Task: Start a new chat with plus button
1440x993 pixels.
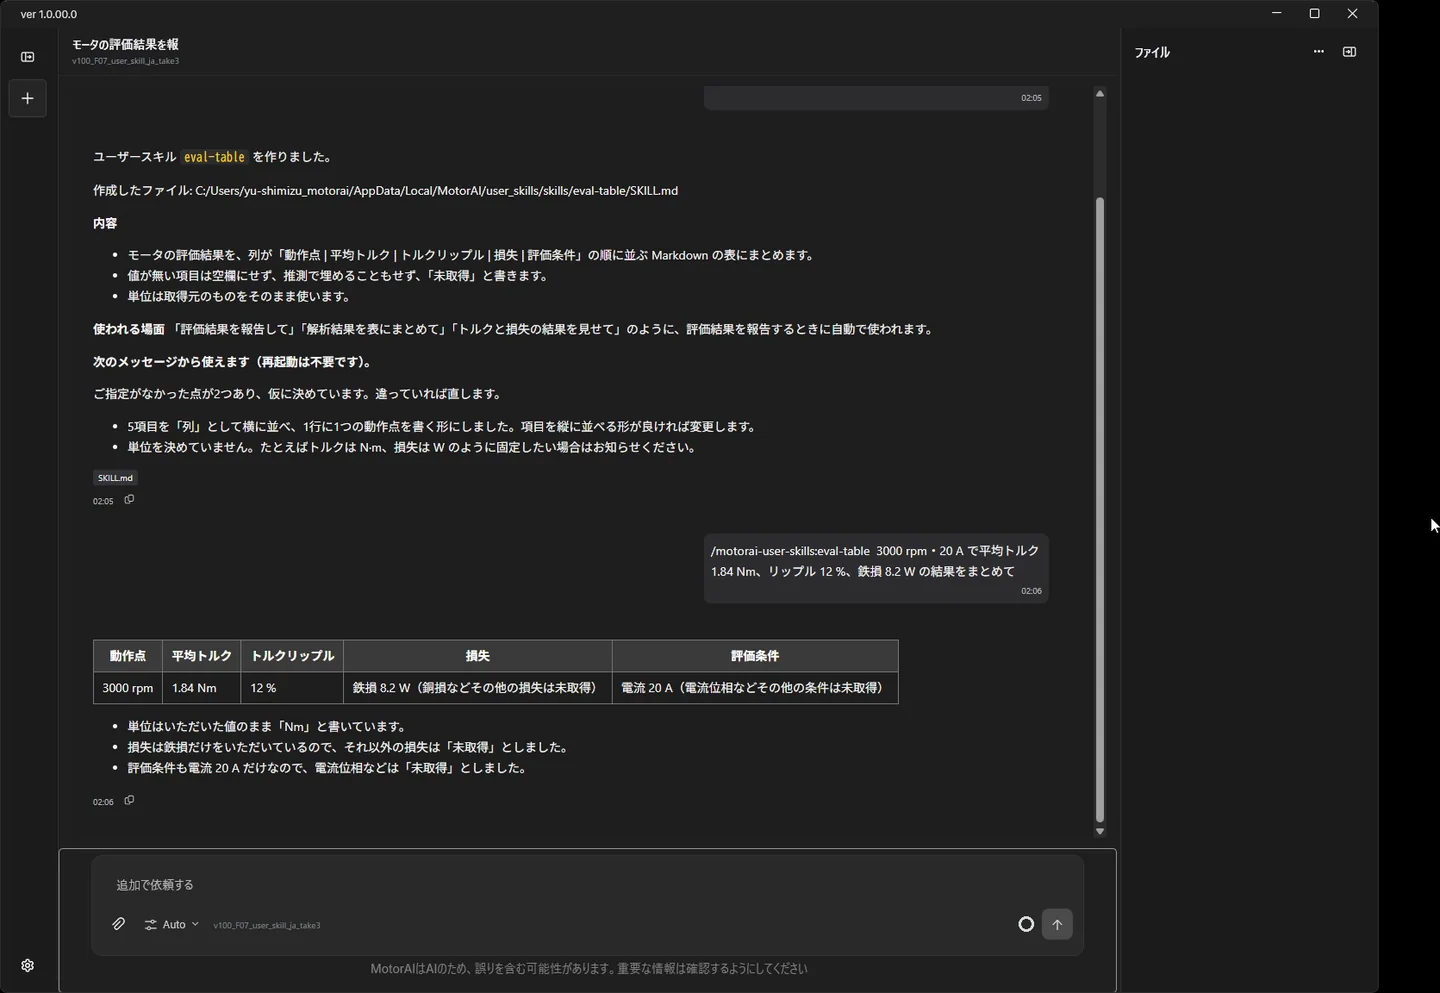Action: point(28,98)
